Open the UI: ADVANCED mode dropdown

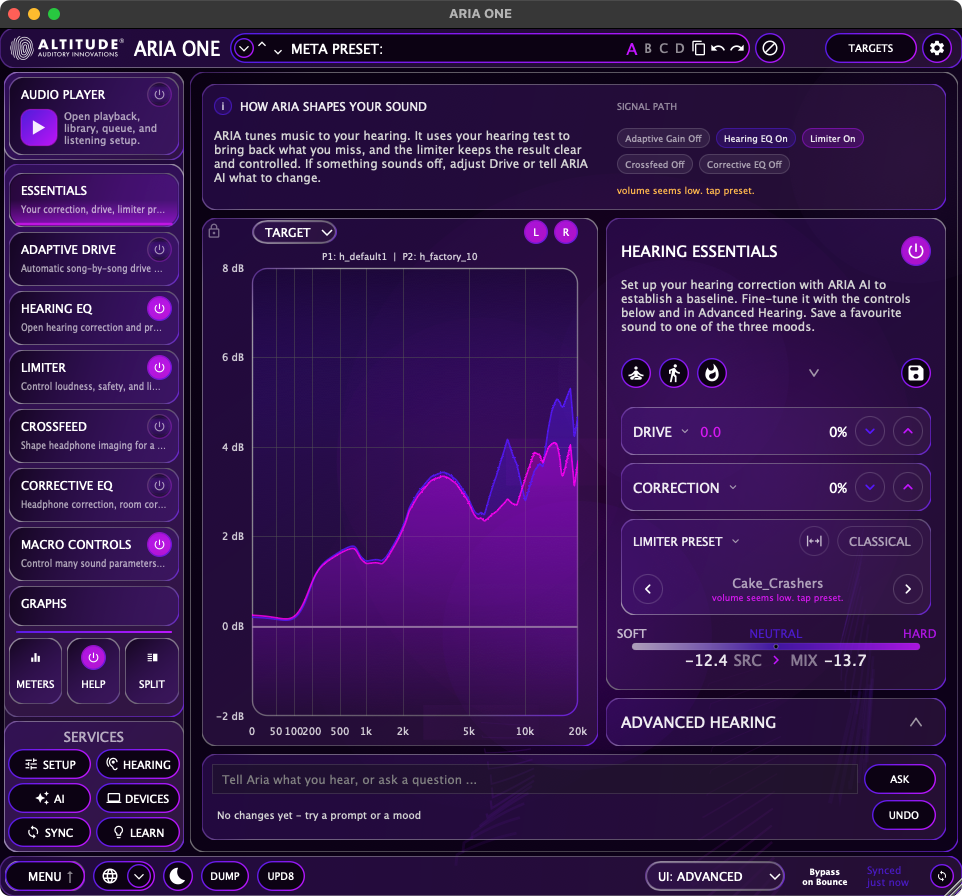(715, 876)
